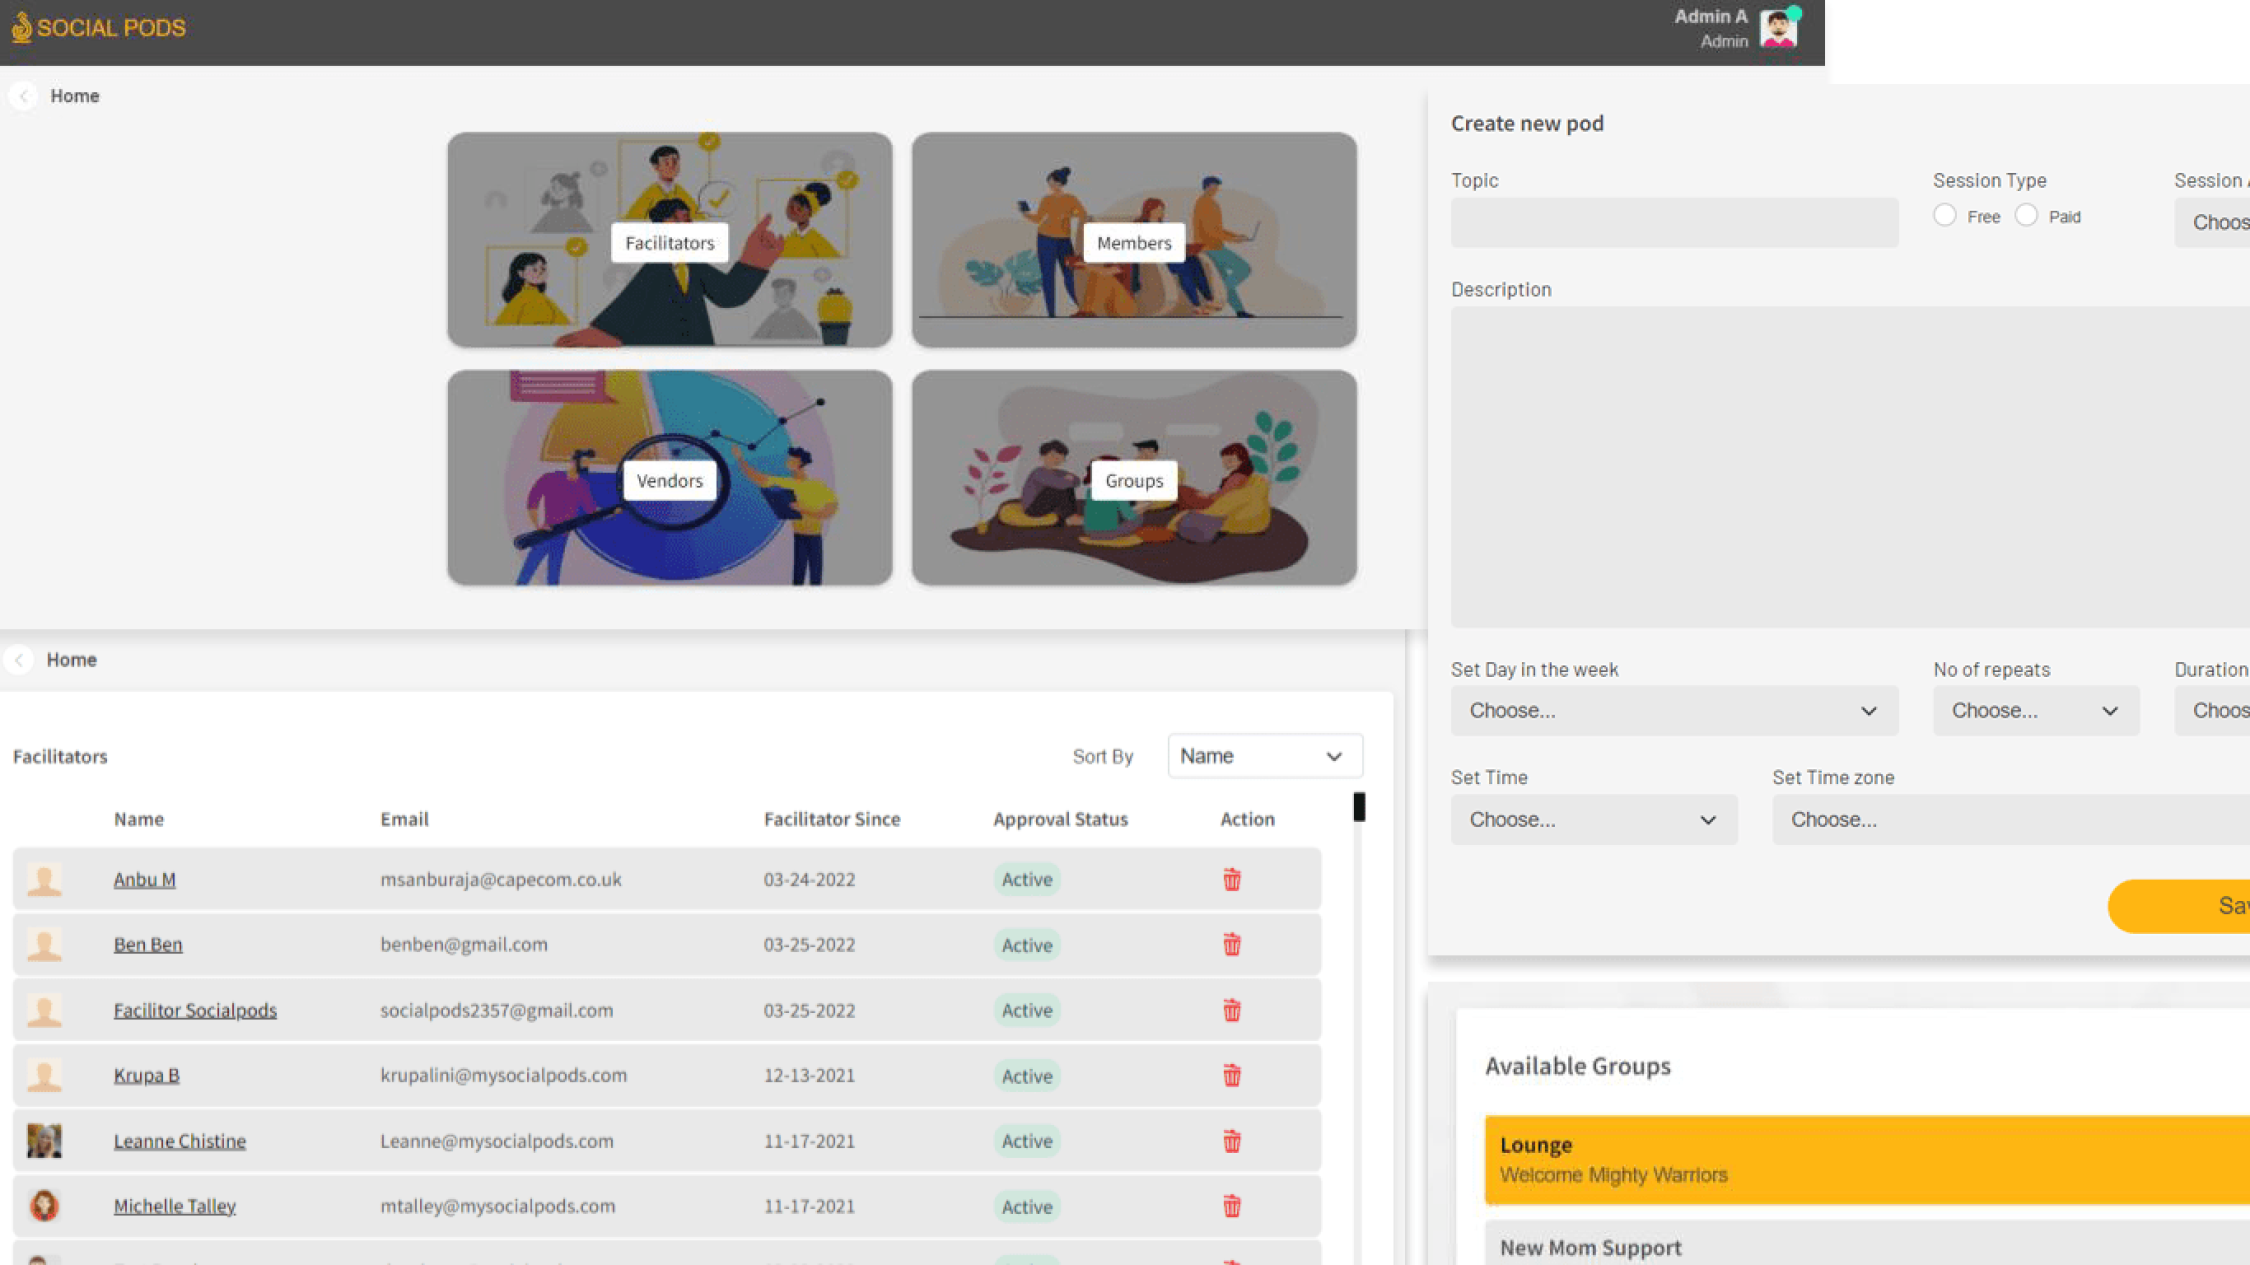Click the facilitators table scrollbar handle
Viewport: 2250px width, 1265px height.
pos(1358,806)
